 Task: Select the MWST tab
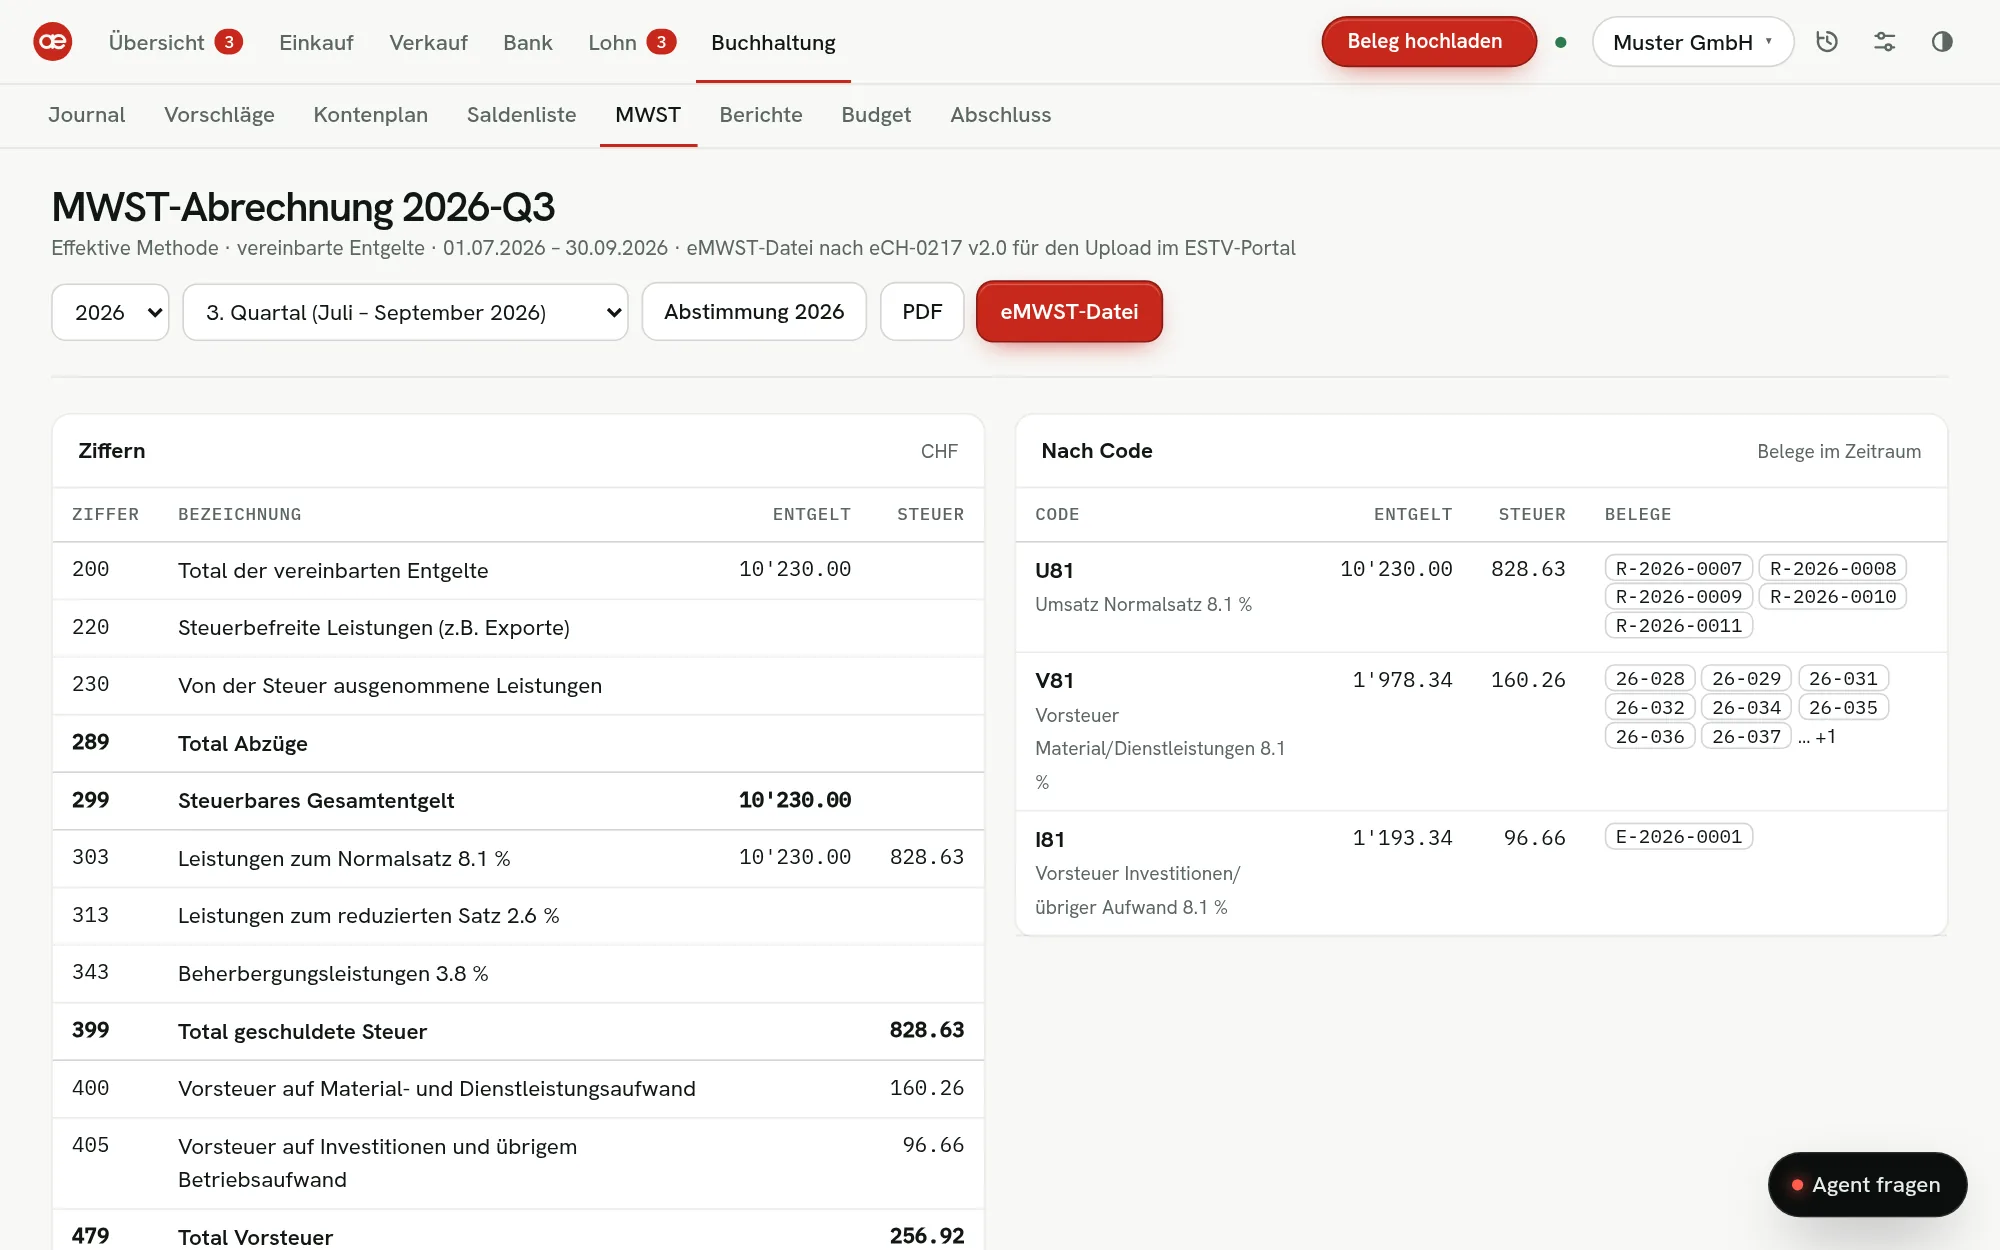648,115
